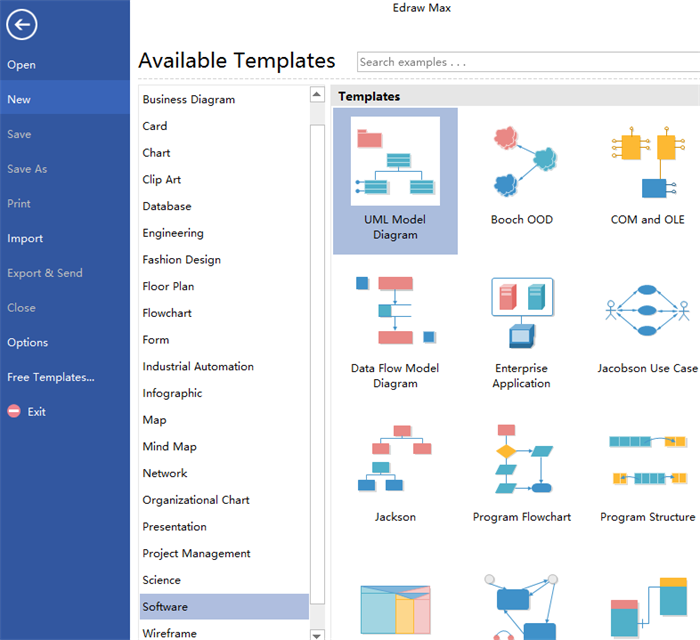This screenshot has width=700, height=640.
Task: Select Industrial Automation category
Action: [x=198, y=366]
